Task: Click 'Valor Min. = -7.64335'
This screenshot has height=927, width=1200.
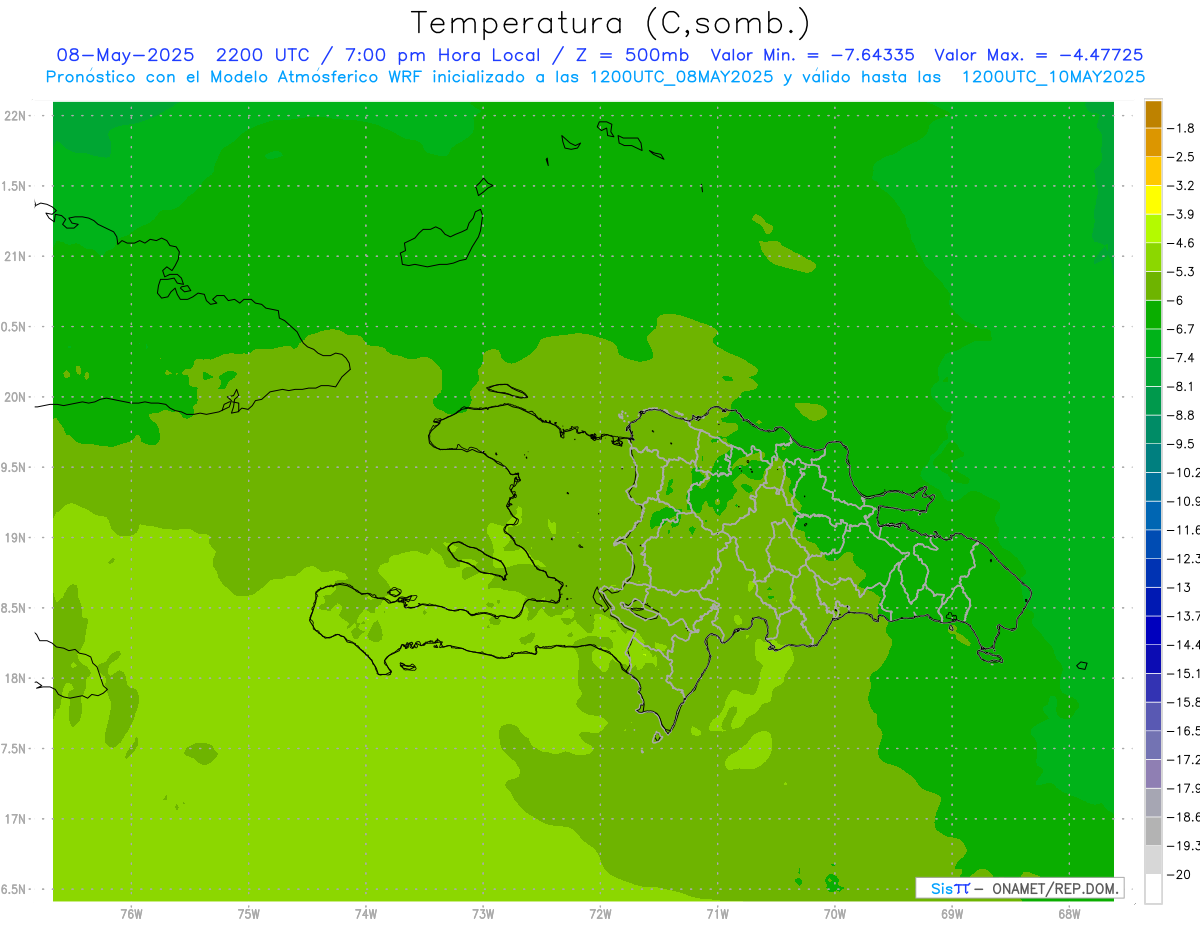Action: point(812,55)
